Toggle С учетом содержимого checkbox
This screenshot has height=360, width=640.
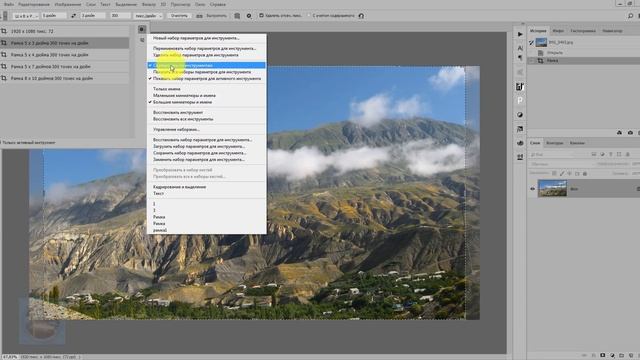(x=309, y=16)
